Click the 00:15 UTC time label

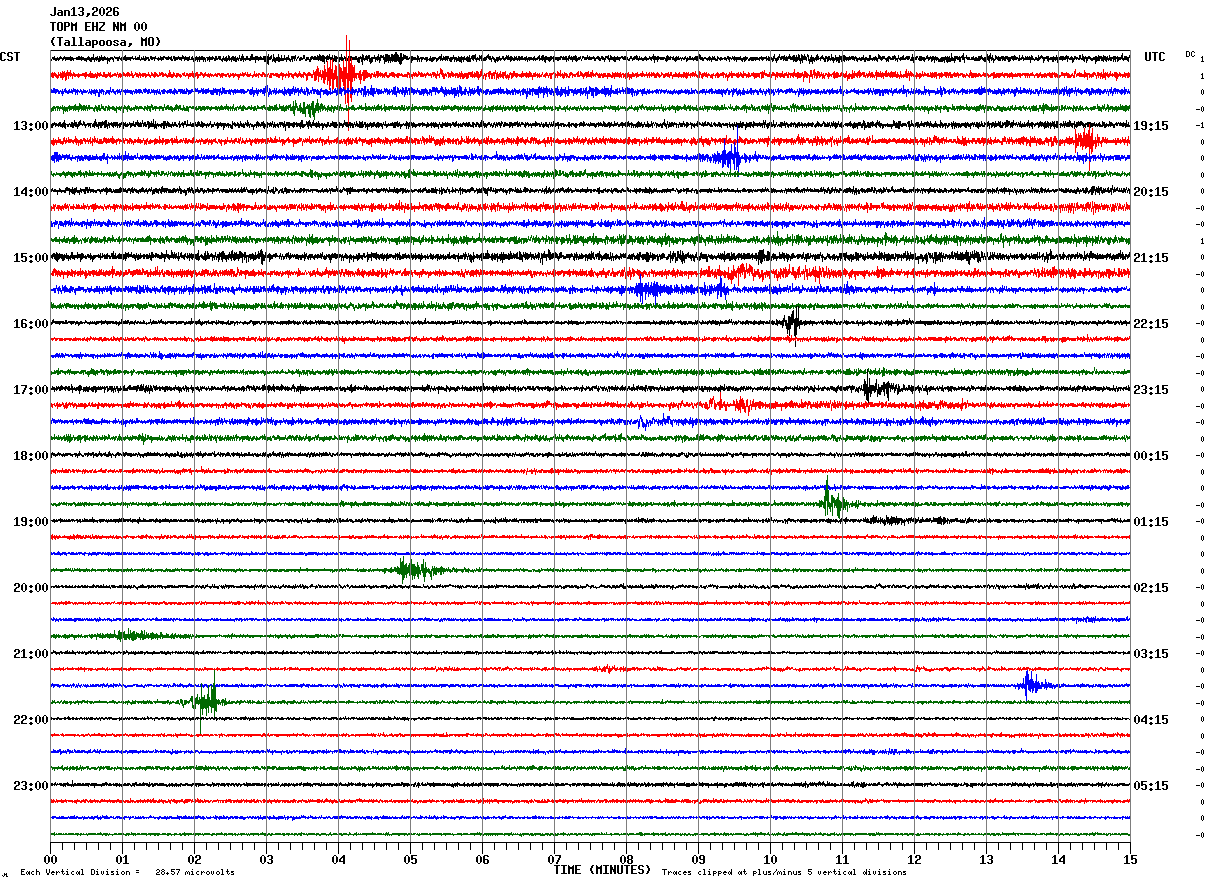(x=1151, y=456)
